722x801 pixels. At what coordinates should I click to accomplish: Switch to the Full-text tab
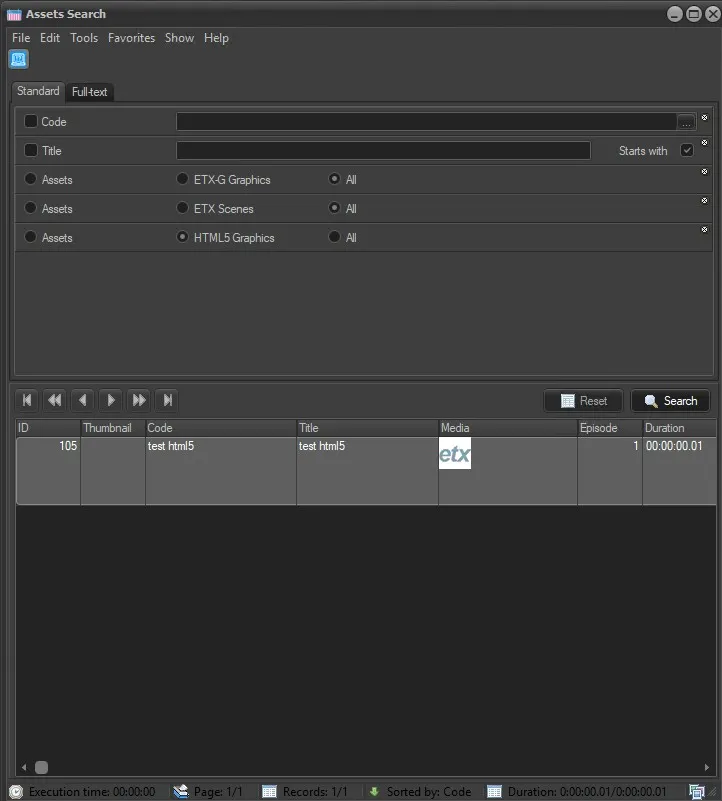click(90, 92)
